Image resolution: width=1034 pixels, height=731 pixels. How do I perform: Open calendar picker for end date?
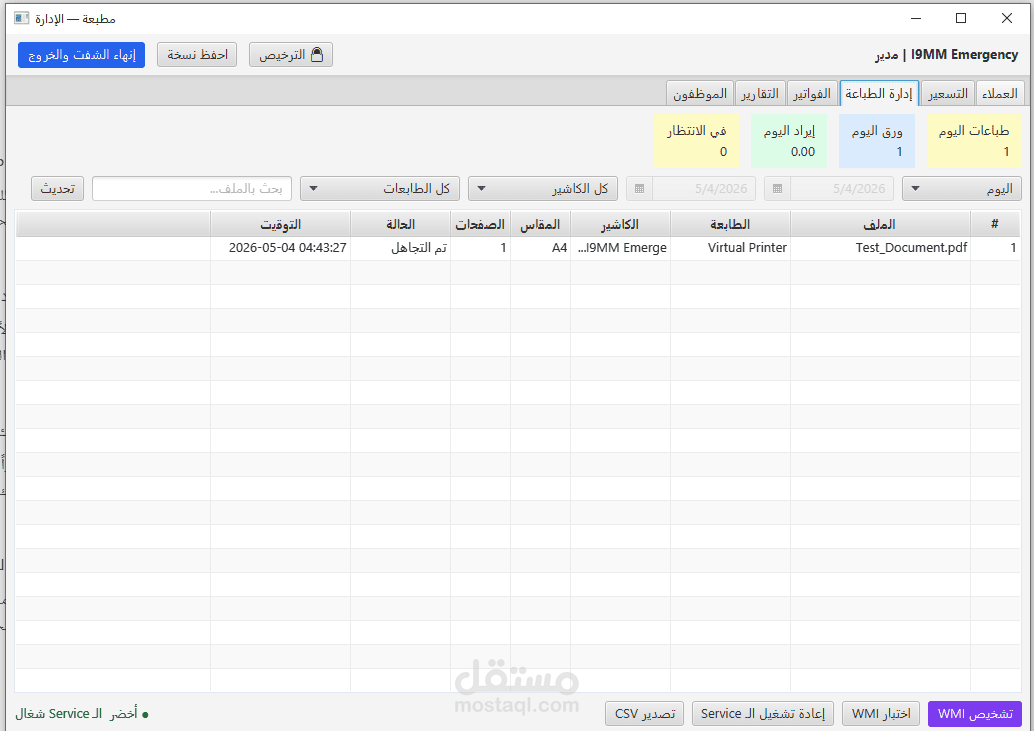click(639, 189)
